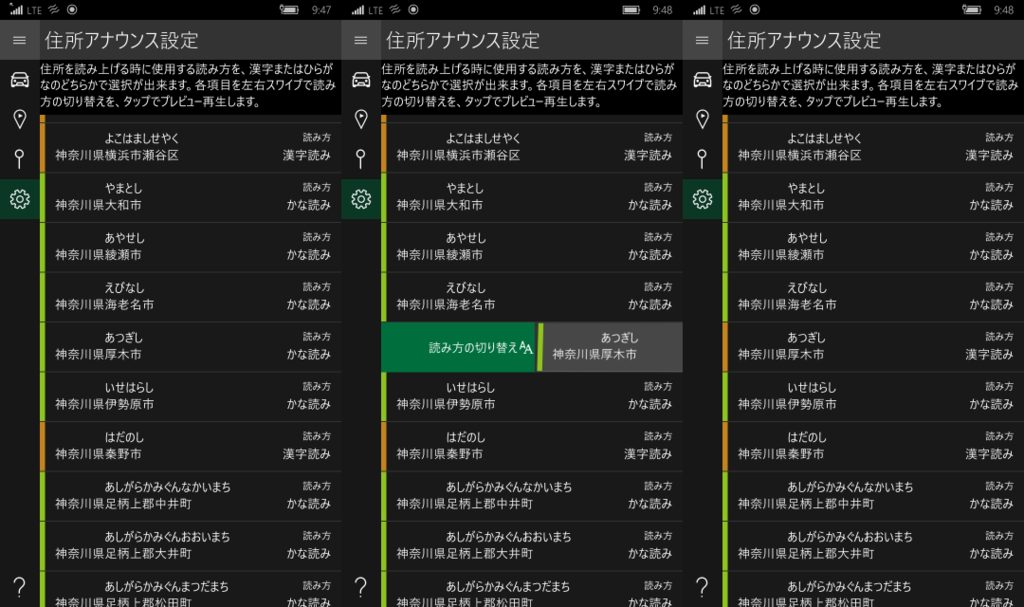The height and width of the screenshot is (607, 1024).
Task: Toggle えびなし reading in left screen
Action: point(191,297)
